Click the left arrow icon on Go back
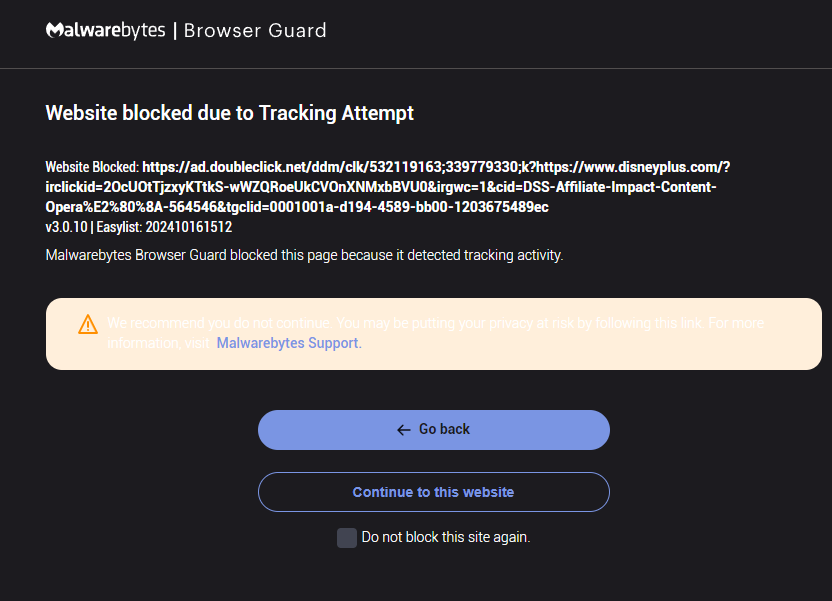 404,430
